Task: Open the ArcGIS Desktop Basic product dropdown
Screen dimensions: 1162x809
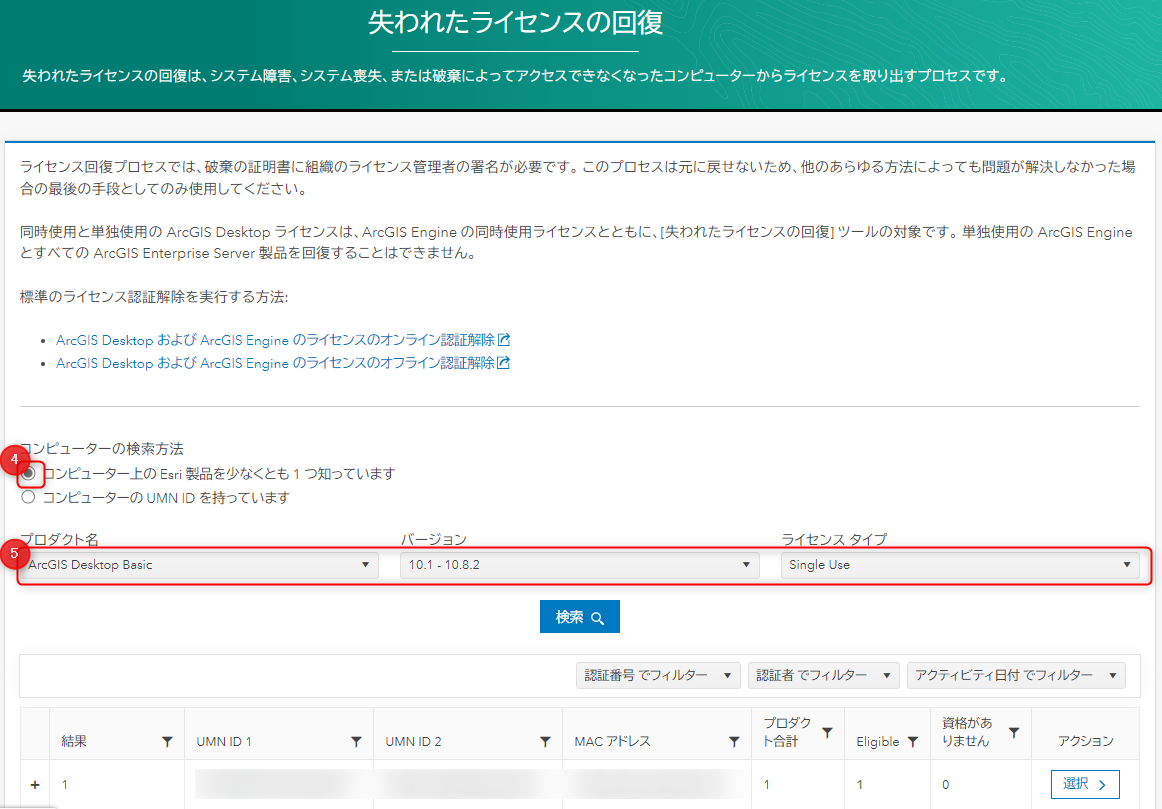Action: 199,565
